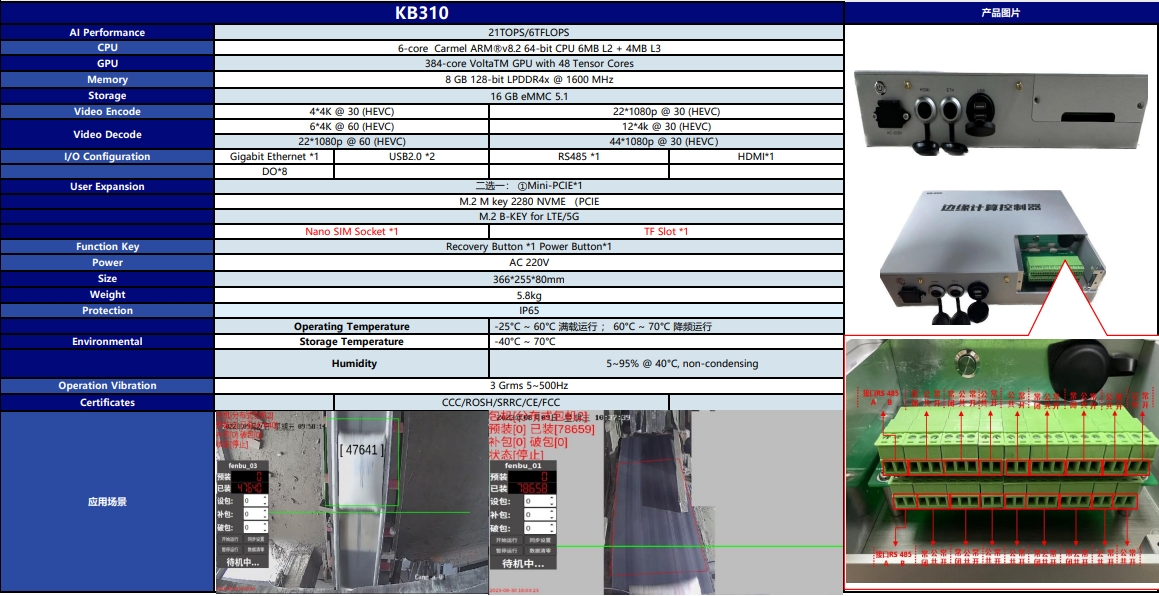Start running with 开始运行 in fenbu_01
1159x596 pixels.
[507, 540]
